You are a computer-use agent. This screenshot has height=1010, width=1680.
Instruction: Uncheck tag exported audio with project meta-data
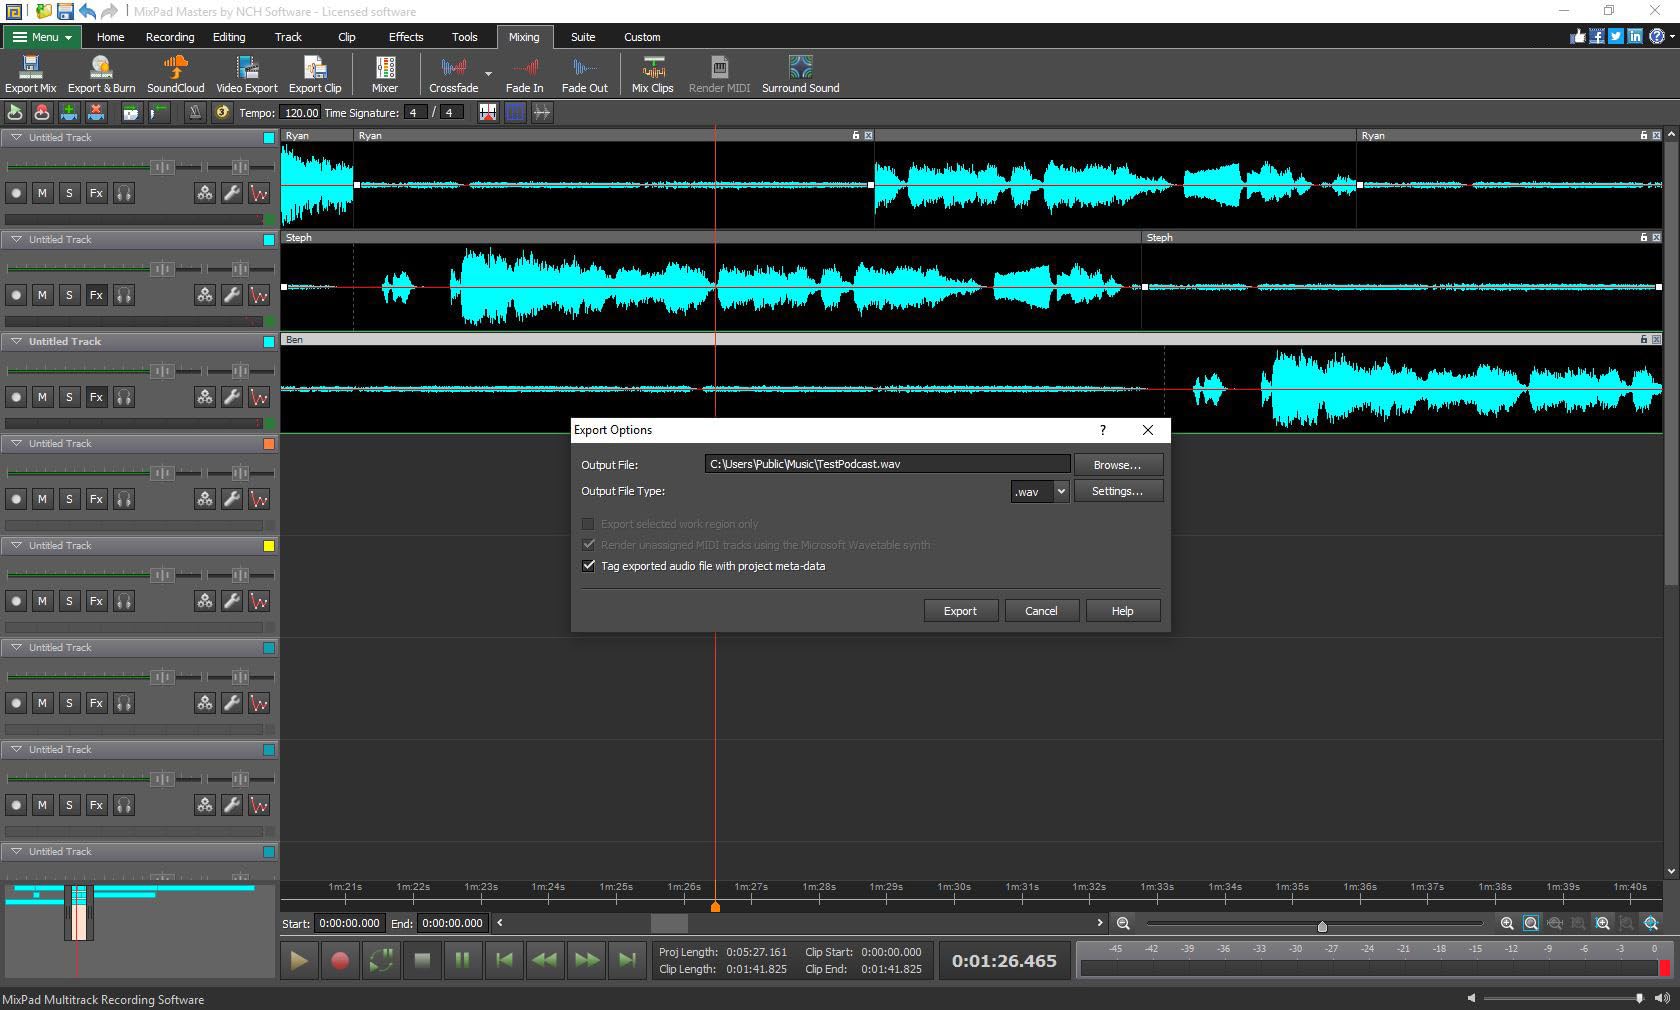[588, 566]
